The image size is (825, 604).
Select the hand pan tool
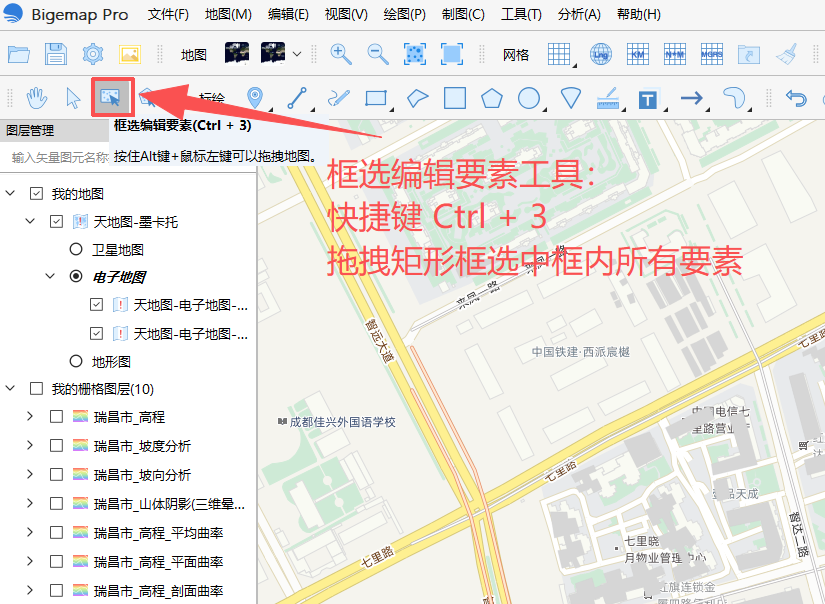pyautogui.click(x=37, y=98)
